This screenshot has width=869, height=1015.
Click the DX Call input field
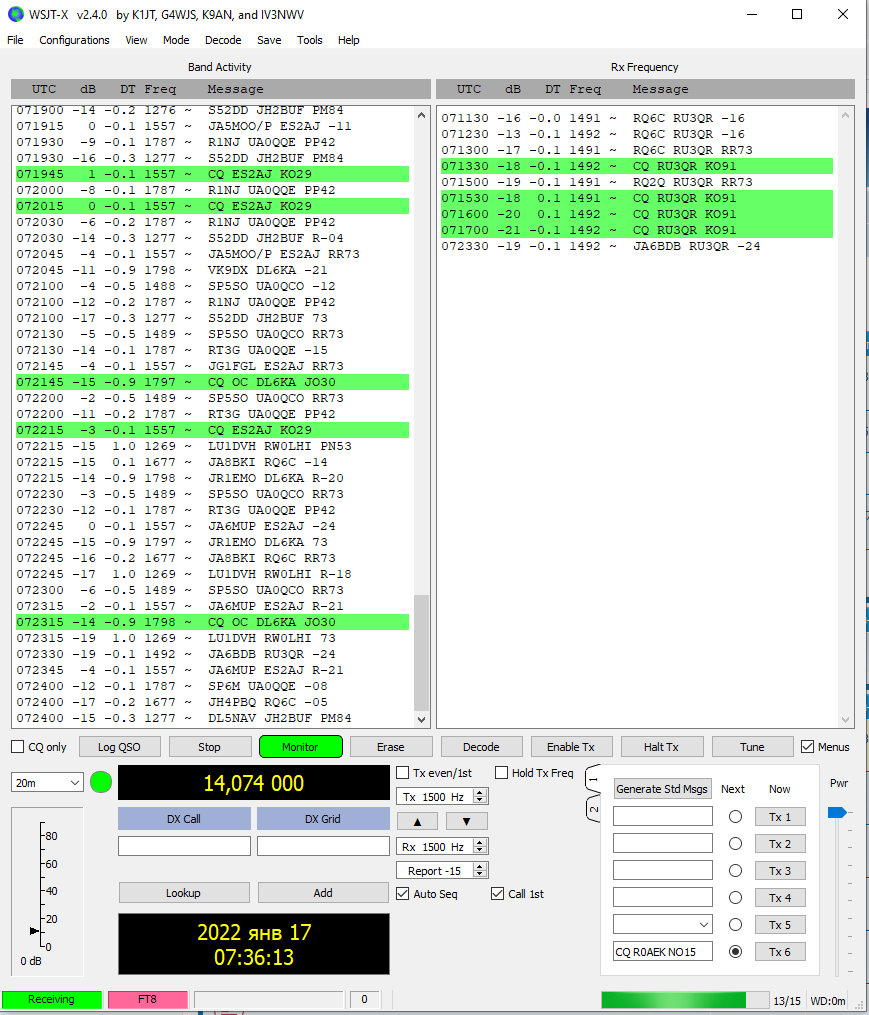(x=185, y=846)
